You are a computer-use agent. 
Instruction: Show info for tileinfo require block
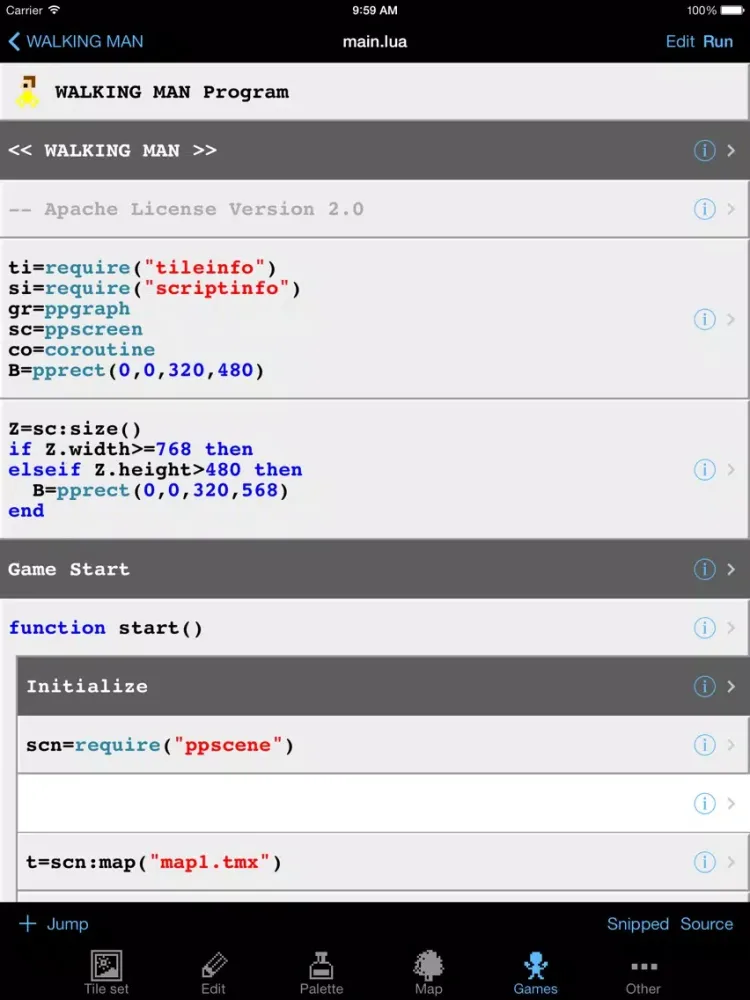[704, 319]
